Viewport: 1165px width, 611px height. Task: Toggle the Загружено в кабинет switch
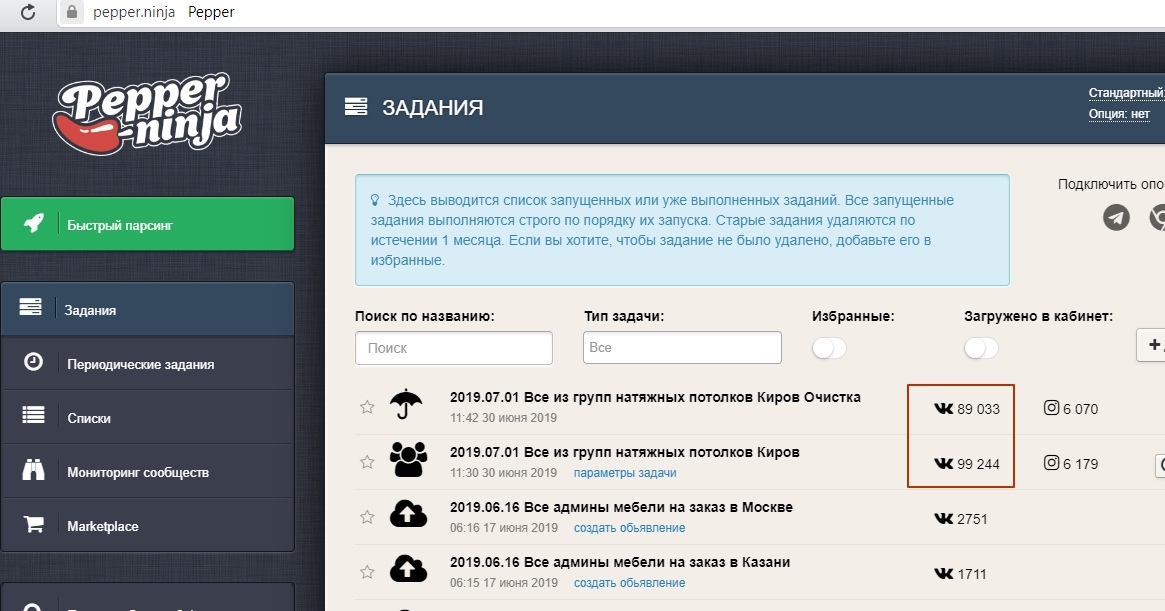point(981,348)
